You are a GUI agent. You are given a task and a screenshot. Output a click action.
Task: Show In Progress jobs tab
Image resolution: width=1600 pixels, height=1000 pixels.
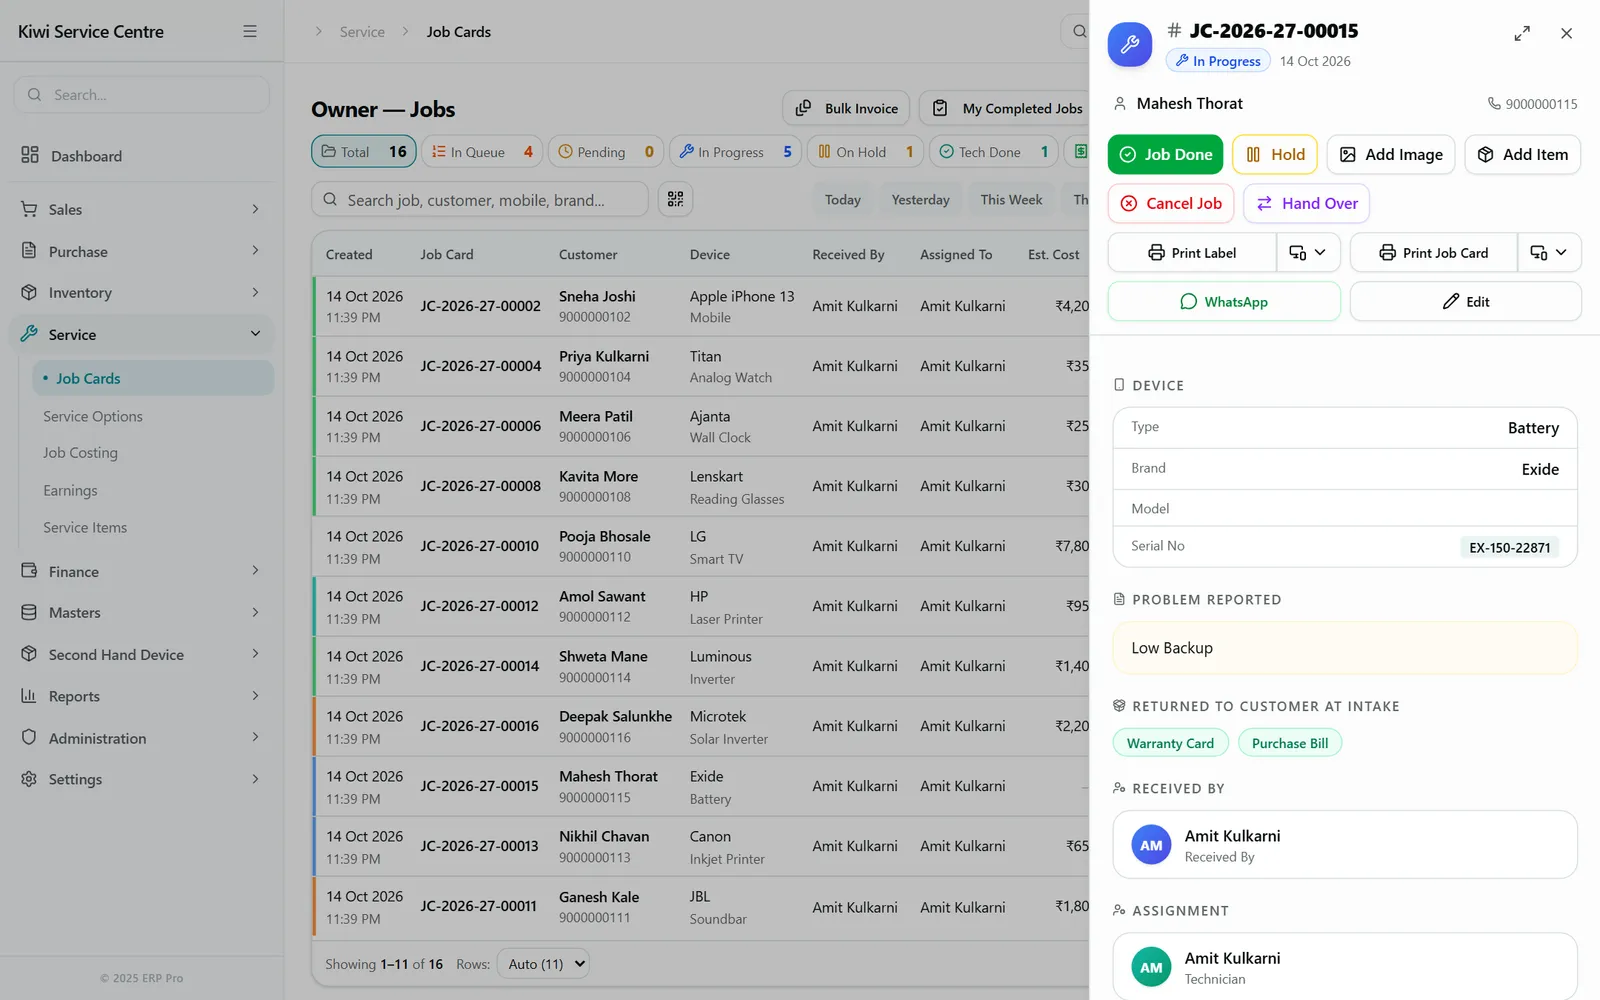pyautogui.click(x=735, y=152)
